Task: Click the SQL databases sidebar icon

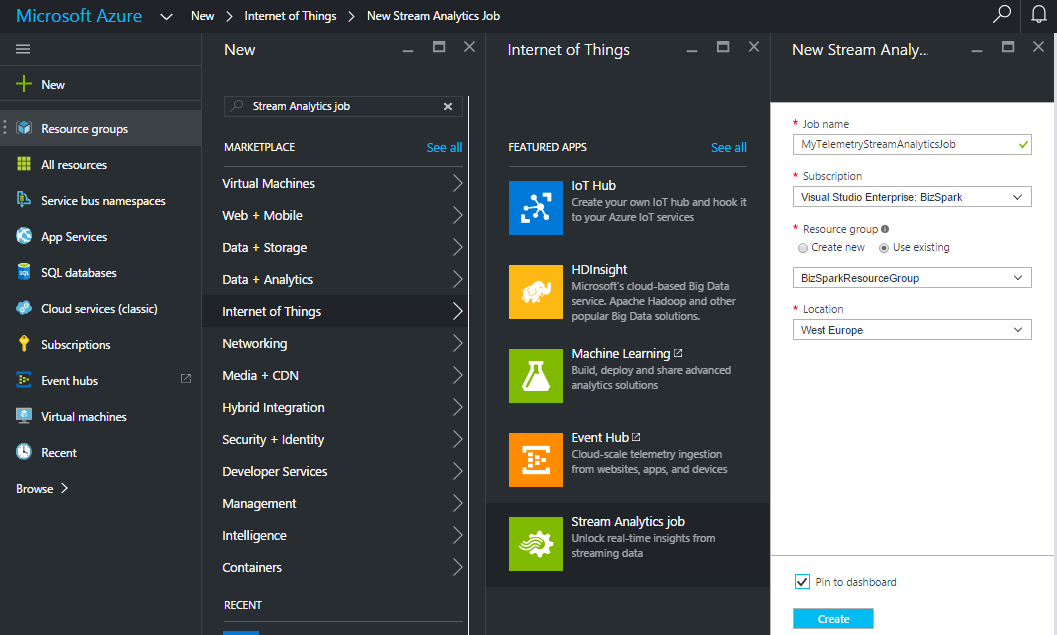Action: pyautogui.click(x=24, y=272)
